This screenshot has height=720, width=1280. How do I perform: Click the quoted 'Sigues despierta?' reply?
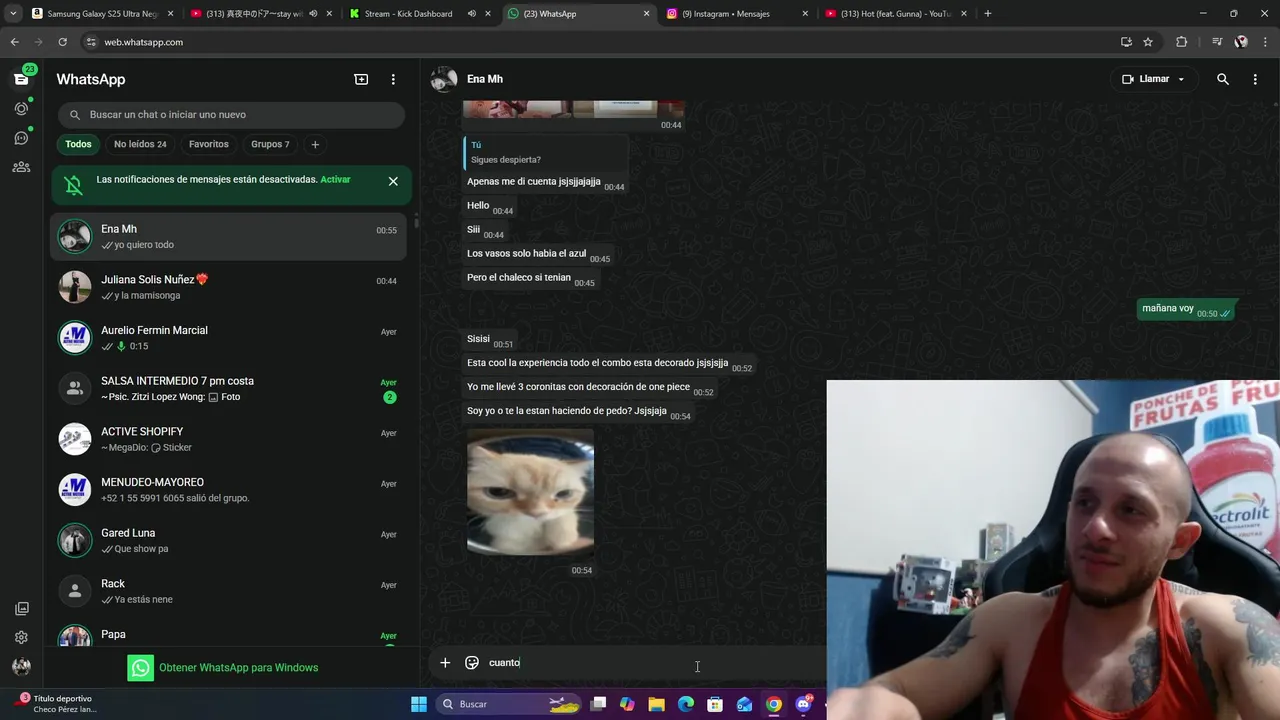[545, 152]
